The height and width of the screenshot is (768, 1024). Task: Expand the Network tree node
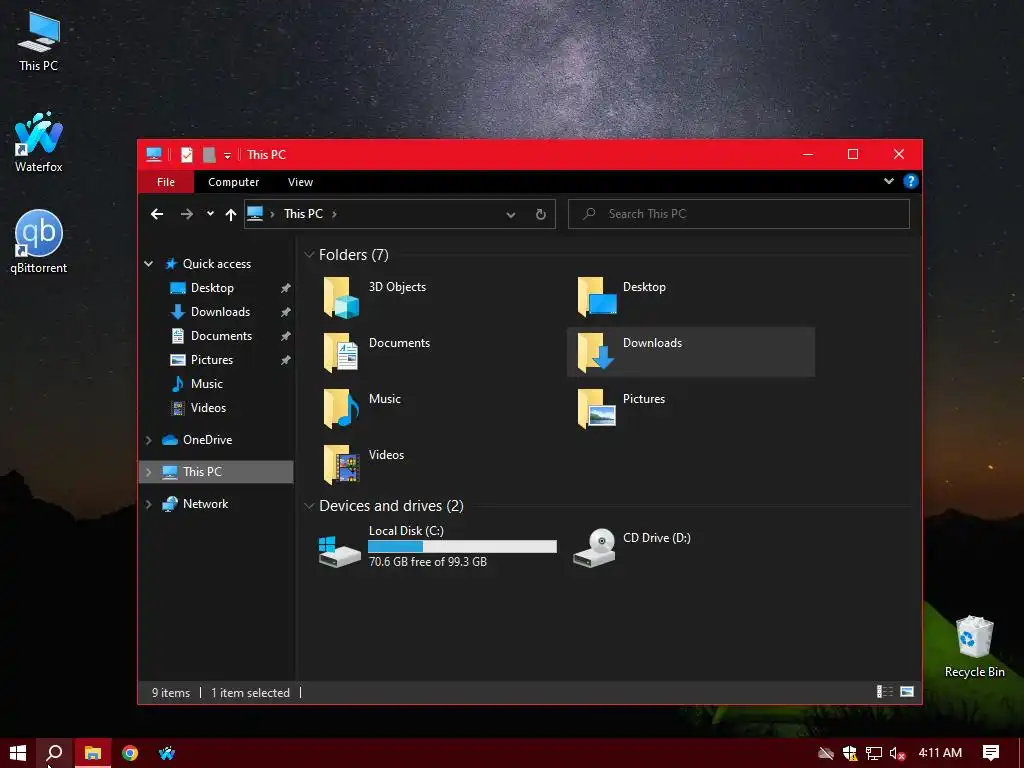coord(149,504)
